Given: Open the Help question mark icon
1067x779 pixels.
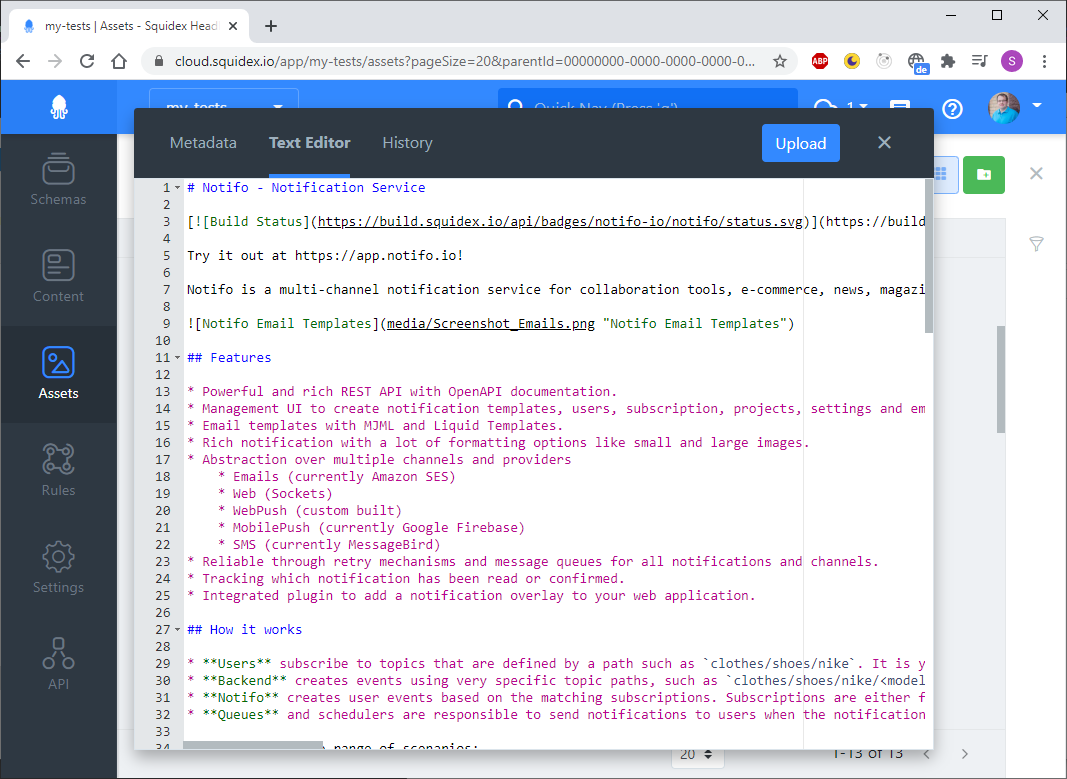Looking at the screenshot, I should tap(952, 109).
